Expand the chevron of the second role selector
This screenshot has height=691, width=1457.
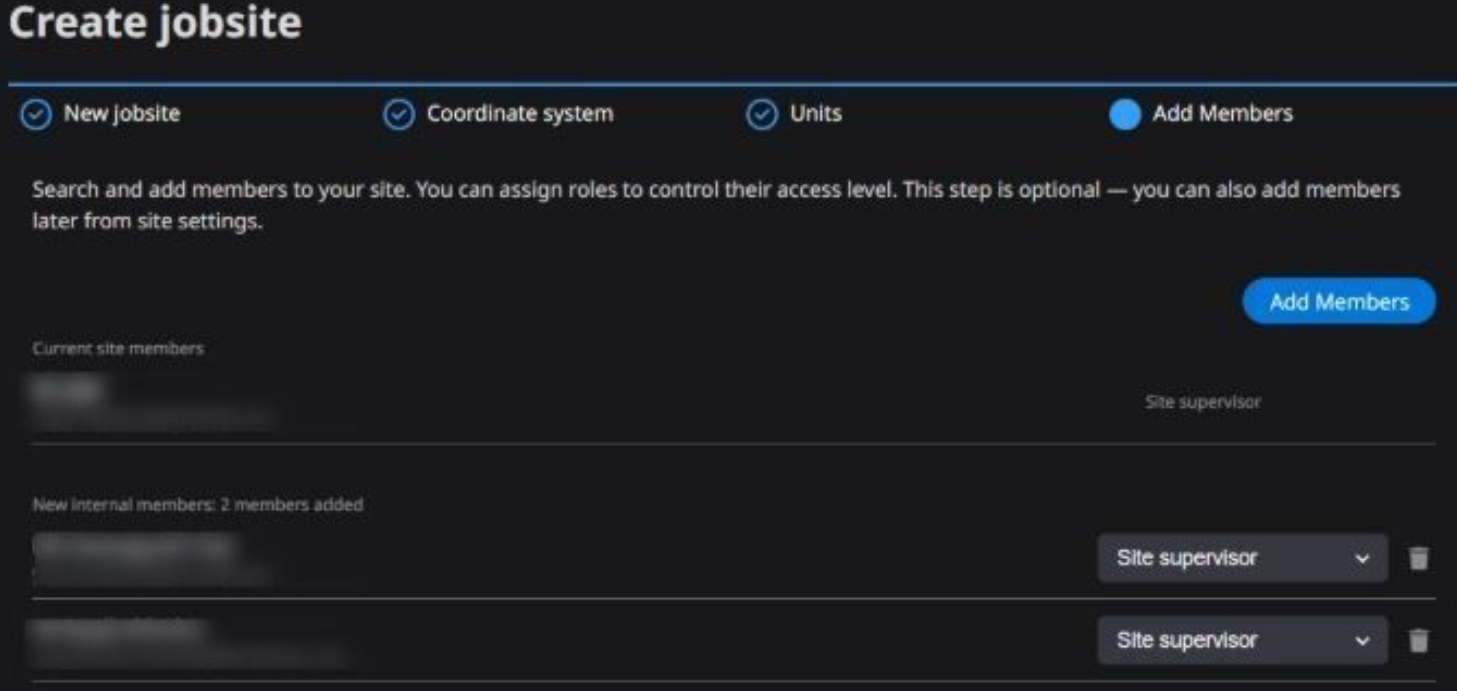point(1362,642)
